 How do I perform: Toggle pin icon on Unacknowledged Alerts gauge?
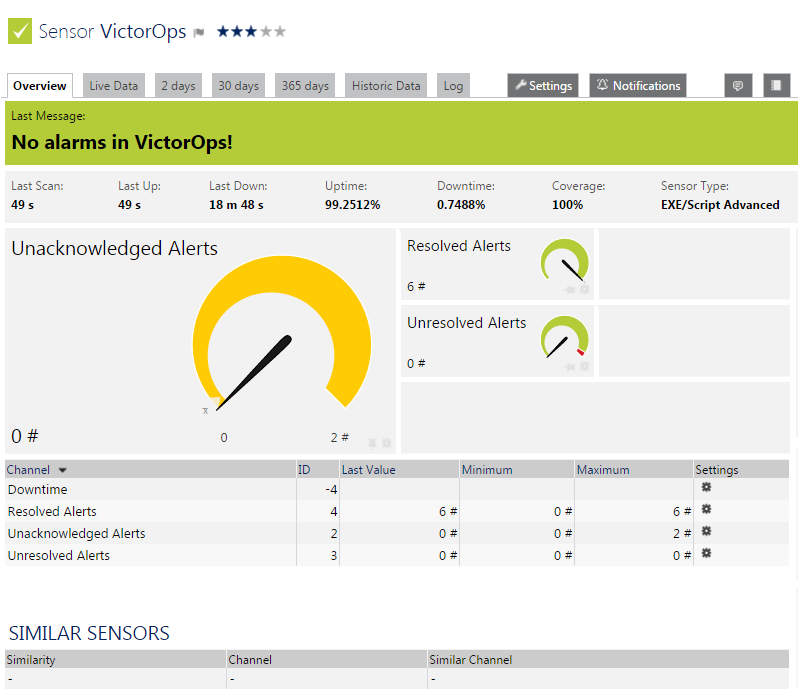click(373, 443)
